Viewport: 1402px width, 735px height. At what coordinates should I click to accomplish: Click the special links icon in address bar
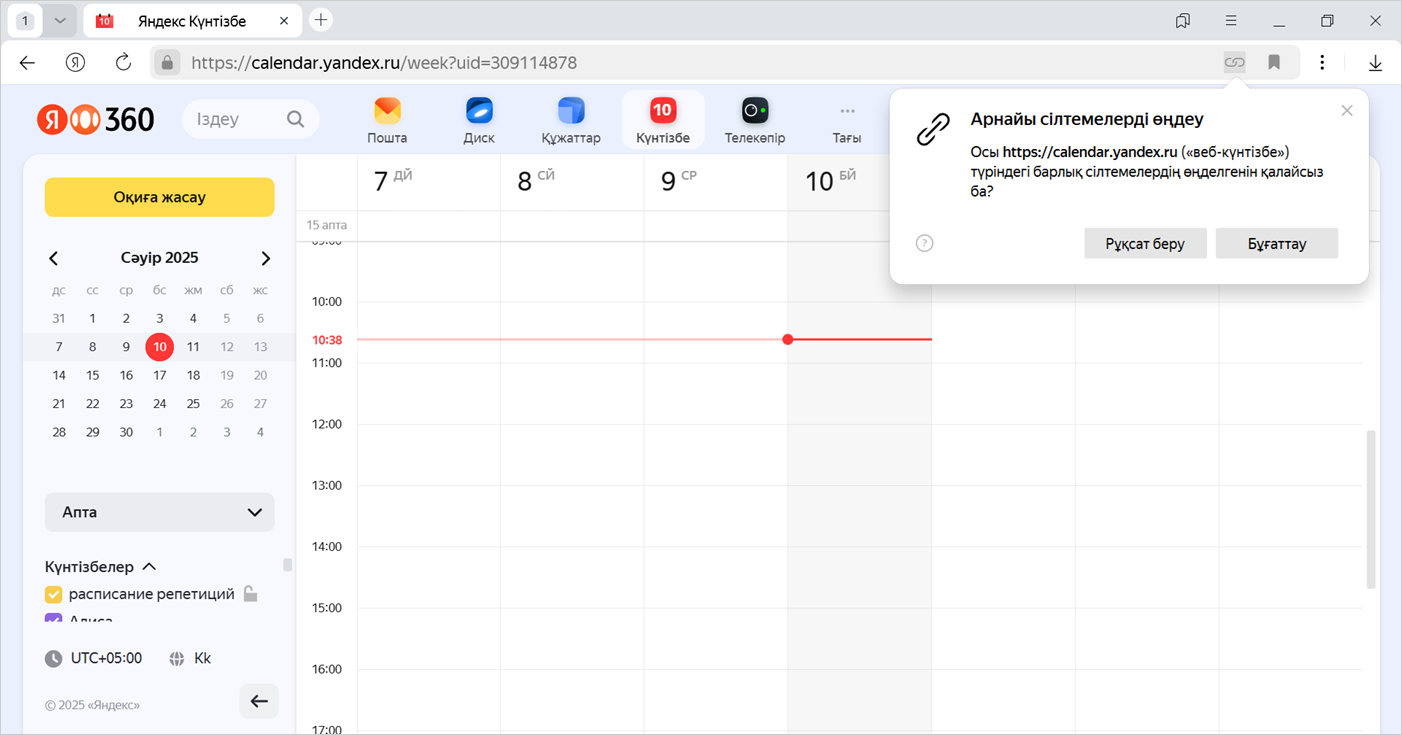tap(1235, 62)
